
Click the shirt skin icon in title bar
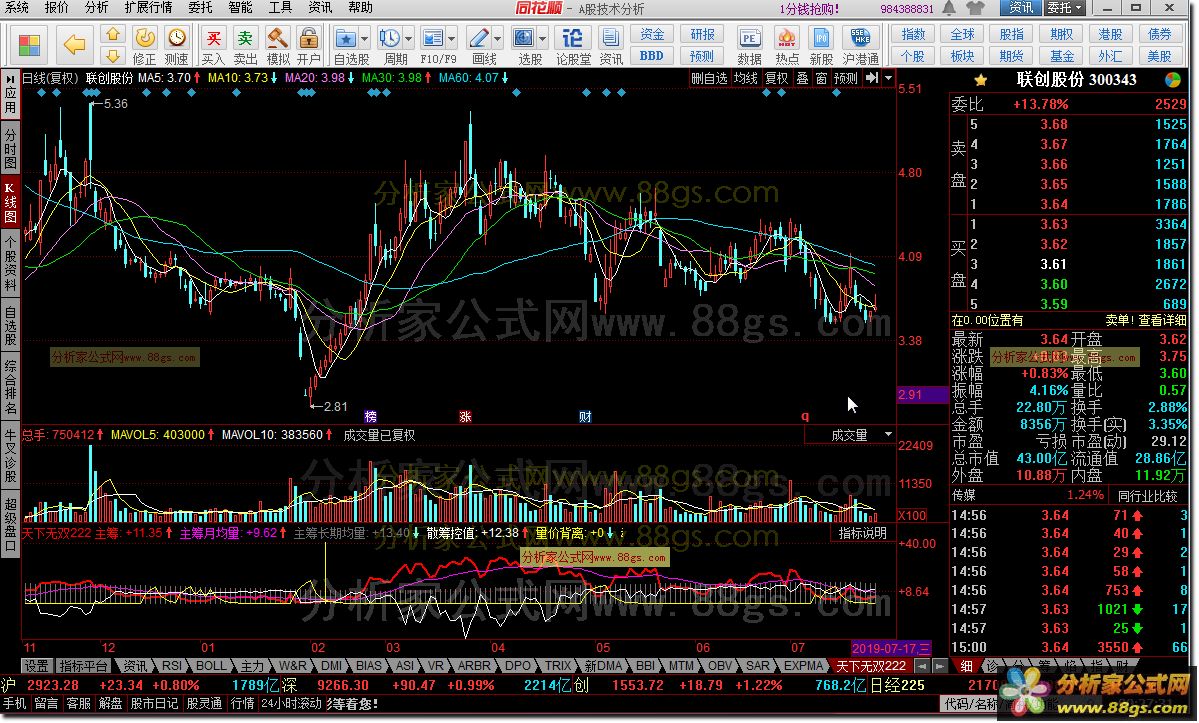[x=975, y=8]
